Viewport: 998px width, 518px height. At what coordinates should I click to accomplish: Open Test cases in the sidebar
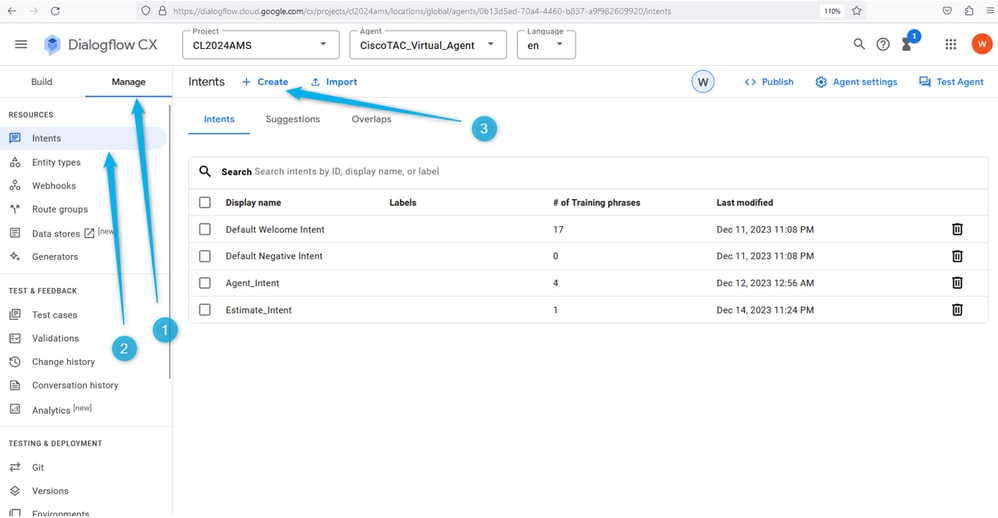pyautogui.click(x=54, y=315)
